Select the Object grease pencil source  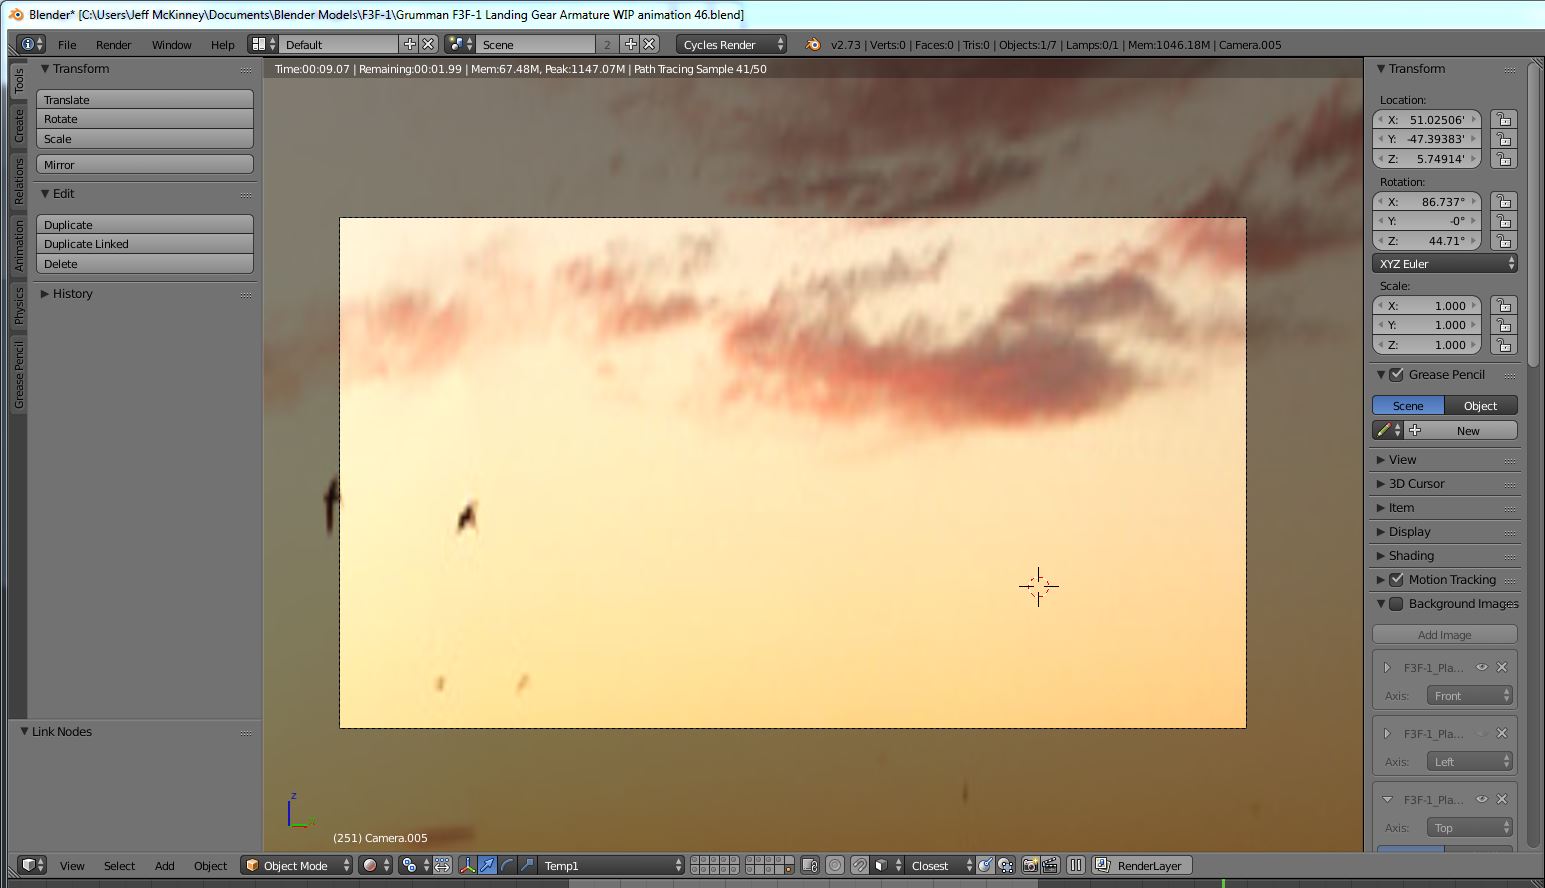pyautogui.click(x=1481, y=406)
